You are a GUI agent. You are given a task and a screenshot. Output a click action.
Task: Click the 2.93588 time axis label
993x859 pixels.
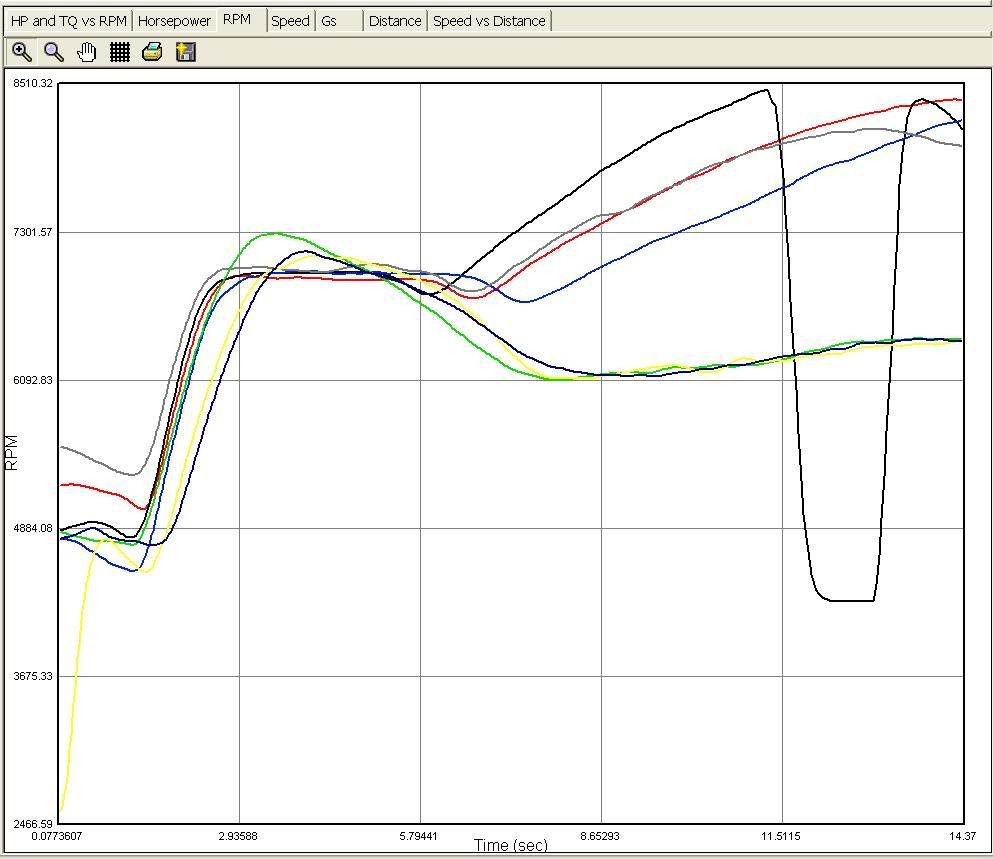point(238,836)
